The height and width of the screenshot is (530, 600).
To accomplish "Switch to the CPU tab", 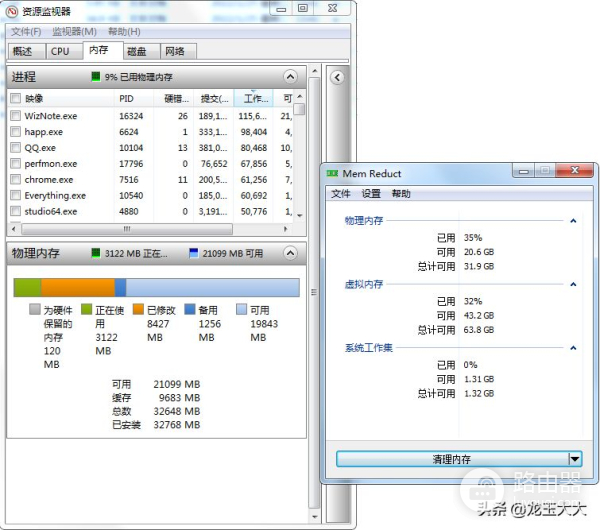I will tap(60, 51).
